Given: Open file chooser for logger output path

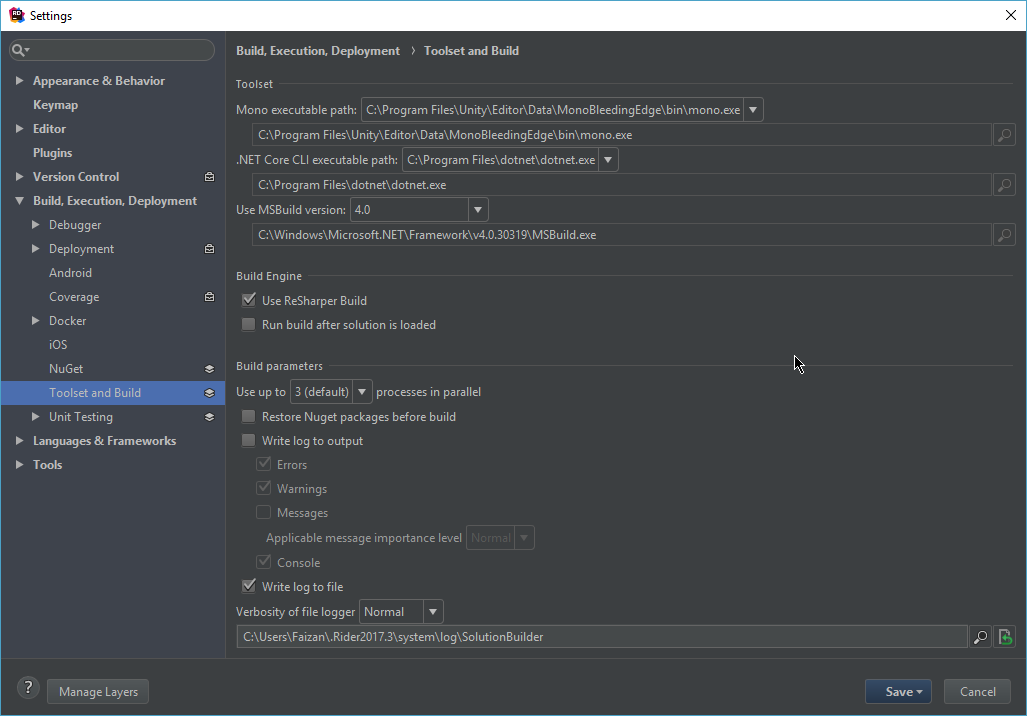Looking at the screenshot, I should point(980,636).
